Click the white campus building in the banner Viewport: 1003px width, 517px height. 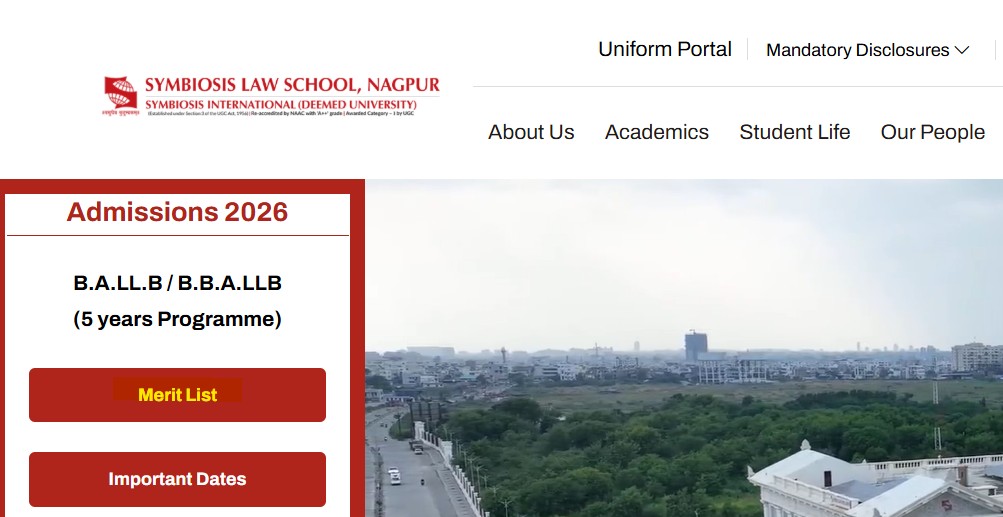pyautogui.click(x=876, y=481)
